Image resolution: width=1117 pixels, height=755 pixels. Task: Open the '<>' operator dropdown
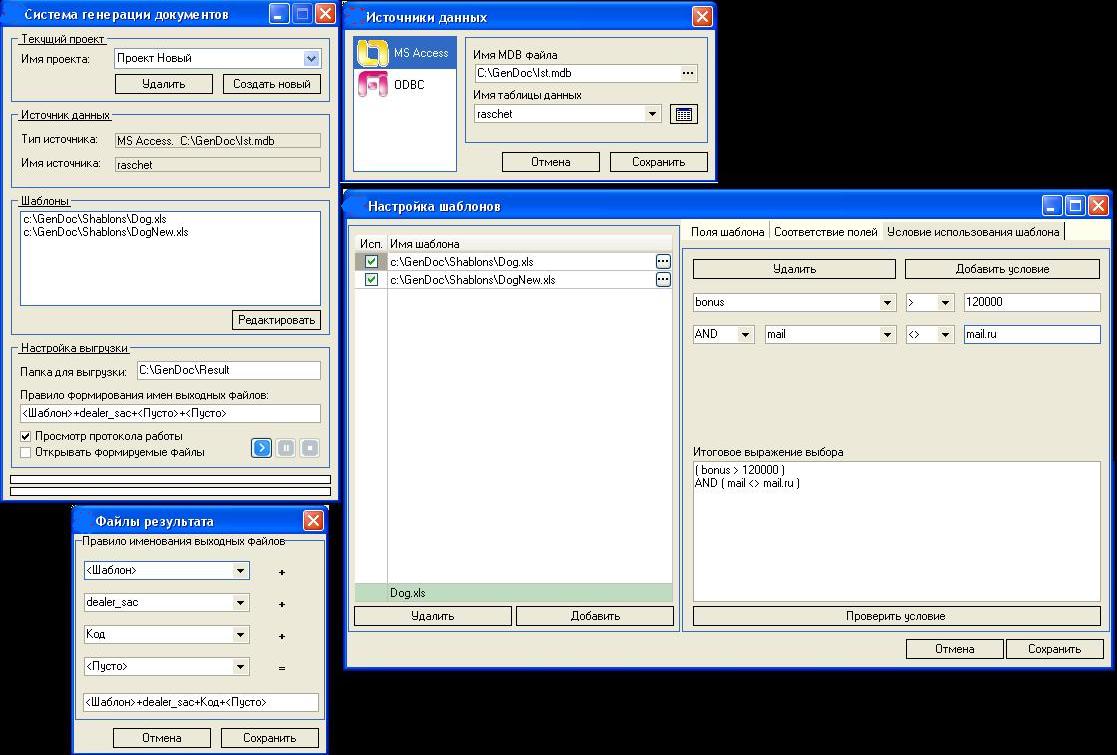[945, 334]
